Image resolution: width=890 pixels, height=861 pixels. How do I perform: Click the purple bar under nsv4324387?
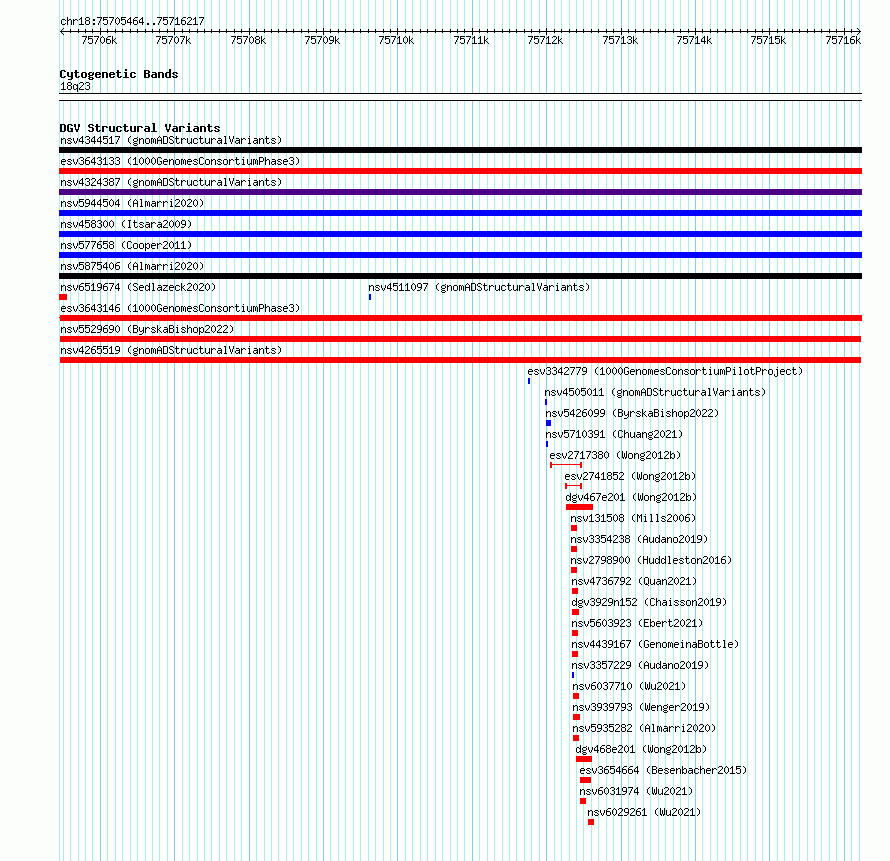(460, 192)
